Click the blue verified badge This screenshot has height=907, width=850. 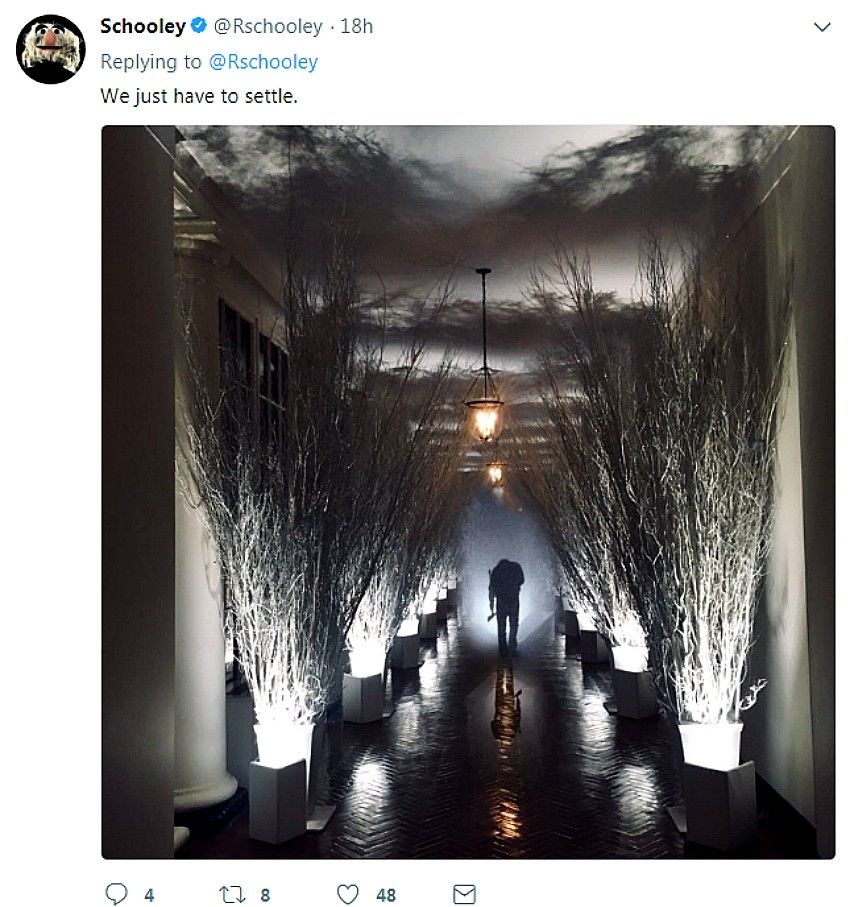pos(198,25)
